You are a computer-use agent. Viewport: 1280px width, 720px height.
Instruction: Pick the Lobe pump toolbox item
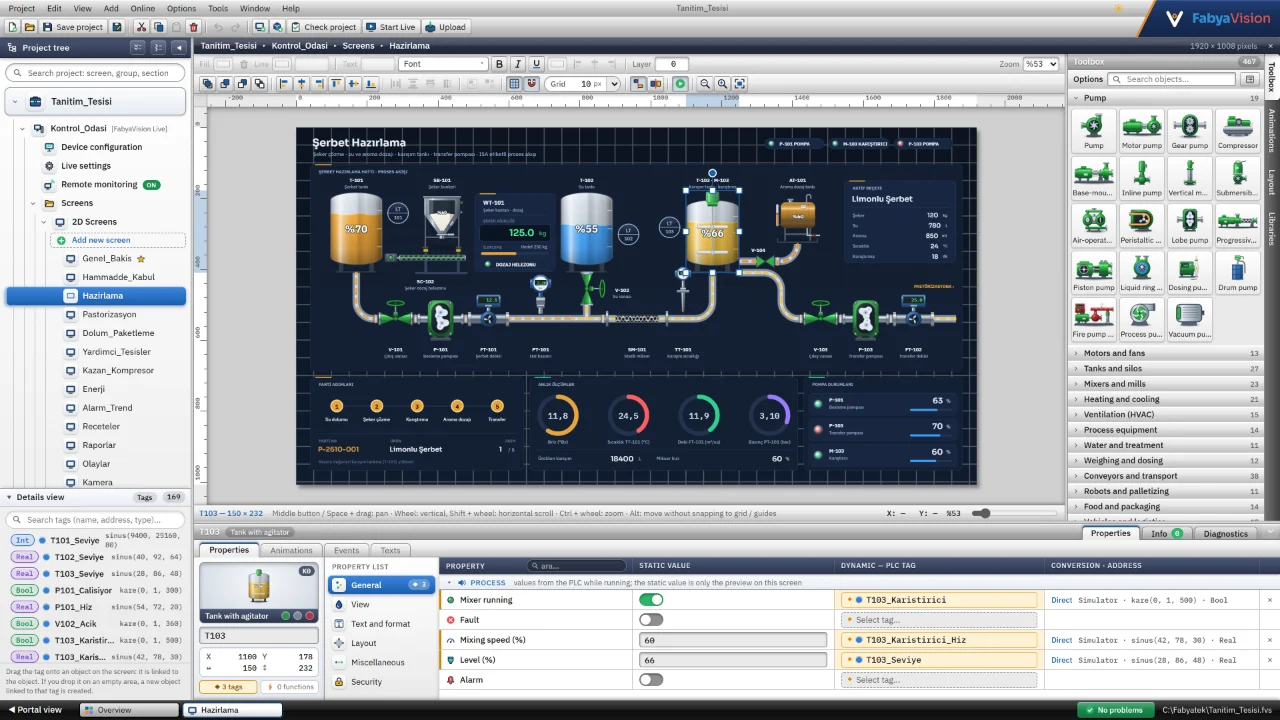click(x=1190, y=225)
